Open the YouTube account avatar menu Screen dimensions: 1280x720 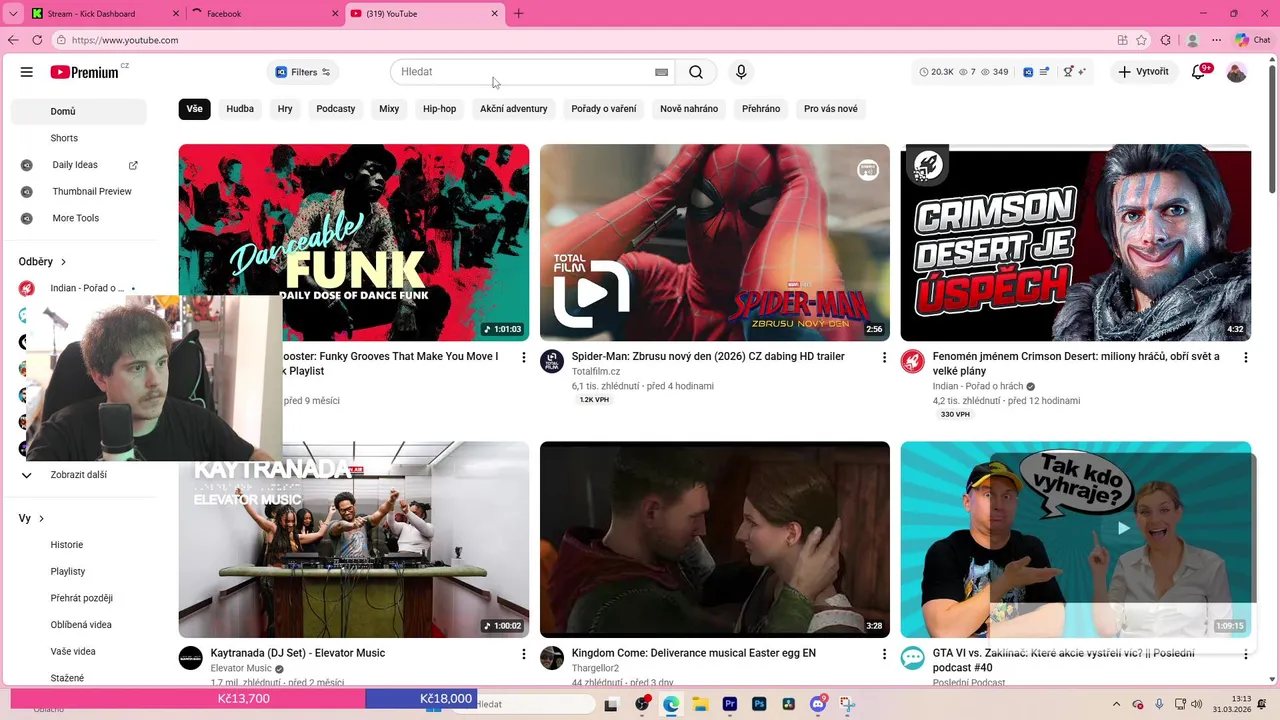pyautogui.click(x=1237, y=72)
